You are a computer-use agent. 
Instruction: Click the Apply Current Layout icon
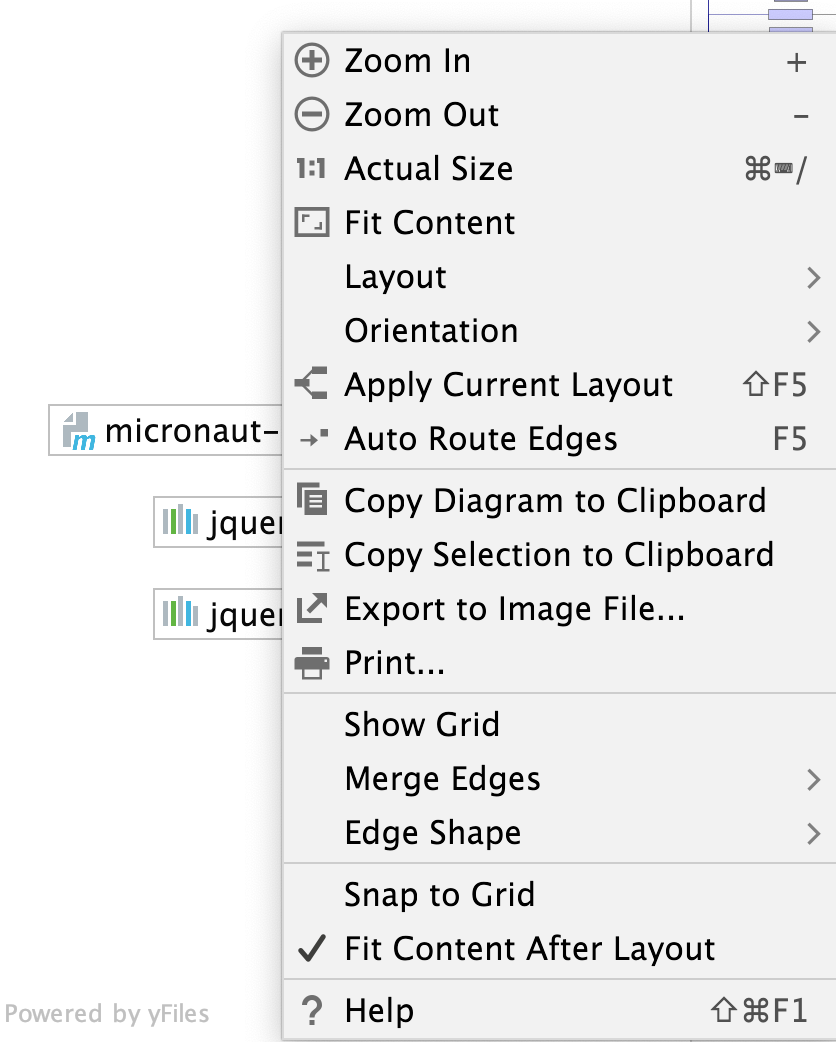pos(312,383)
